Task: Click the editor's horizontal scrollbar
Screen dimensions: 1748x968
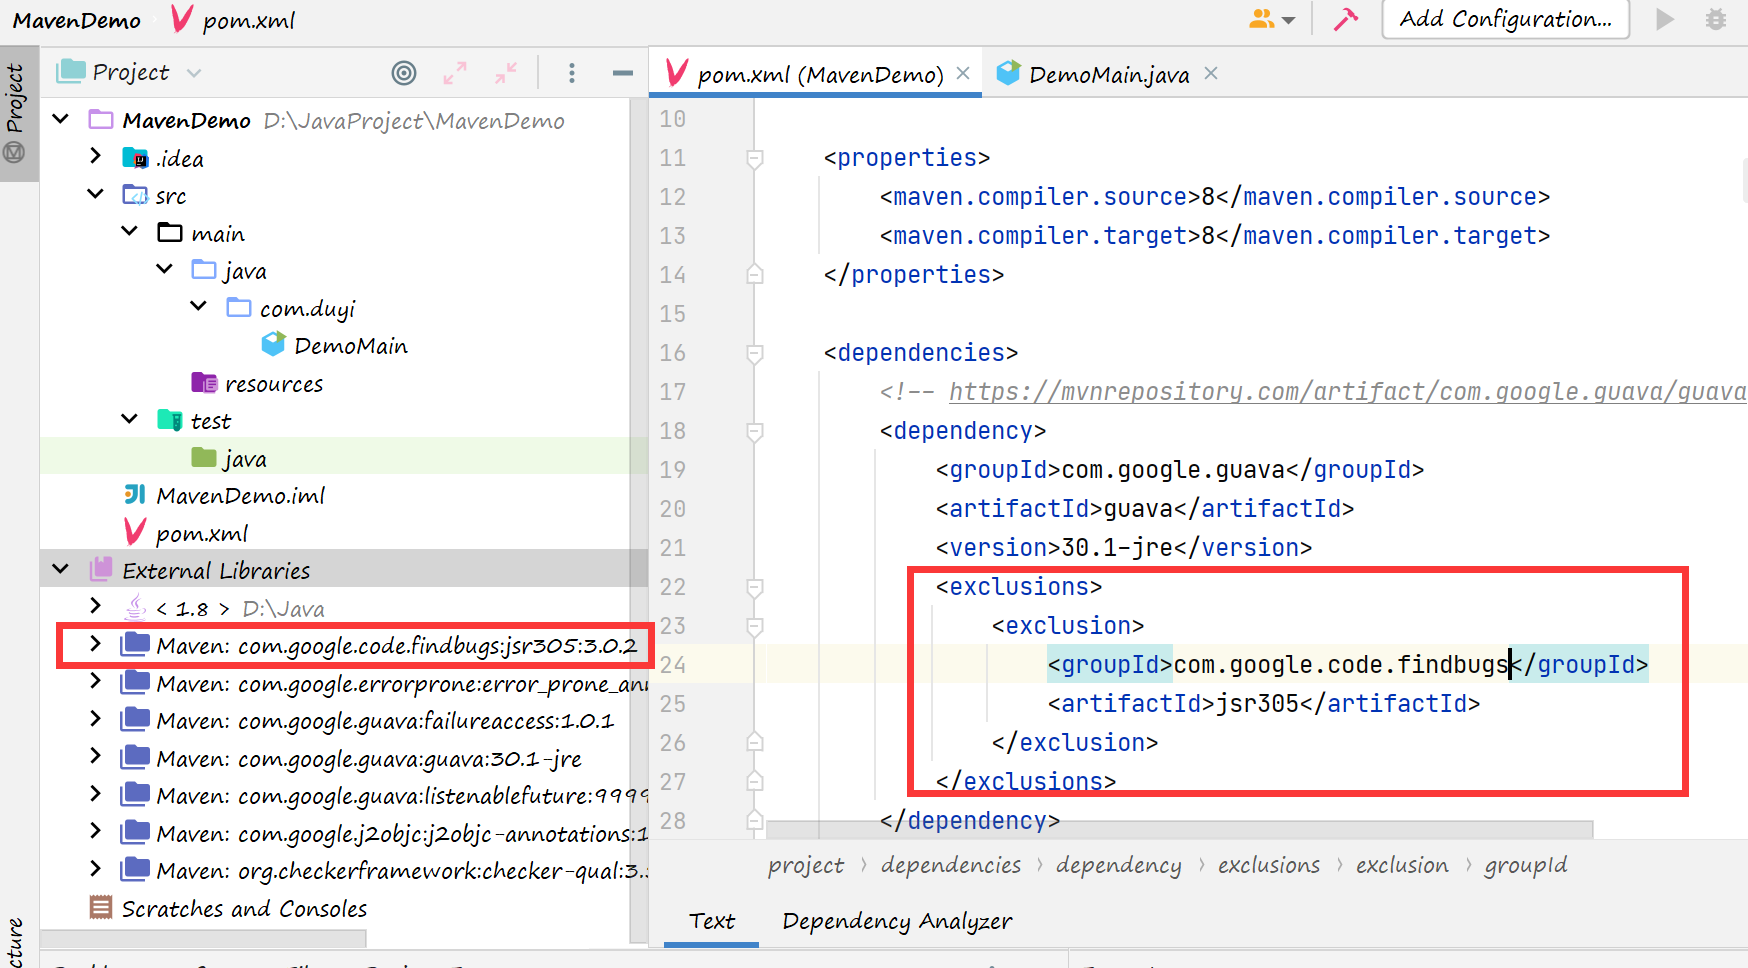Action: [1179, 830]
